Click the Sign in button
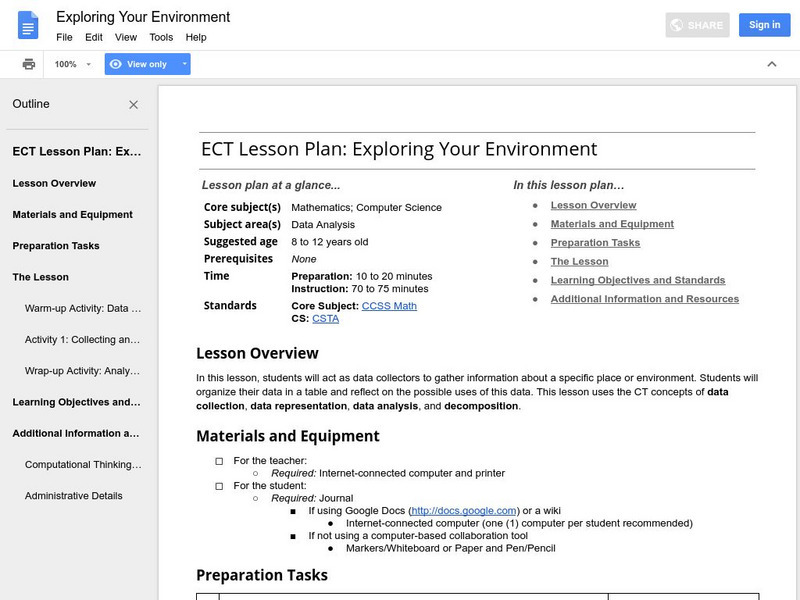The width and height of the screenshot is (800, 600). click(764, 25)
